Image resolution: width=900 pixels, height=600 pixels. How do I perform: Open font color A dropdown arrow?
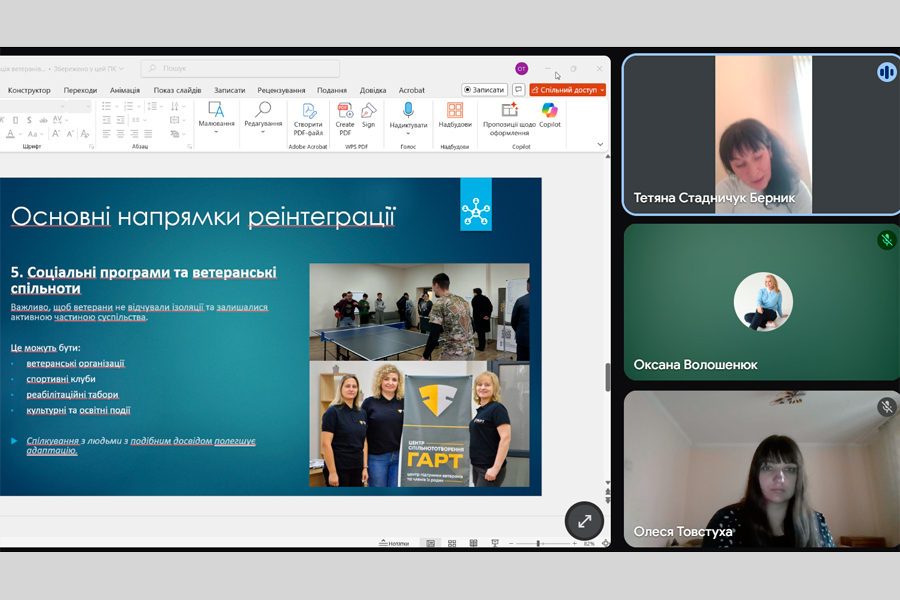click(21, 134)
